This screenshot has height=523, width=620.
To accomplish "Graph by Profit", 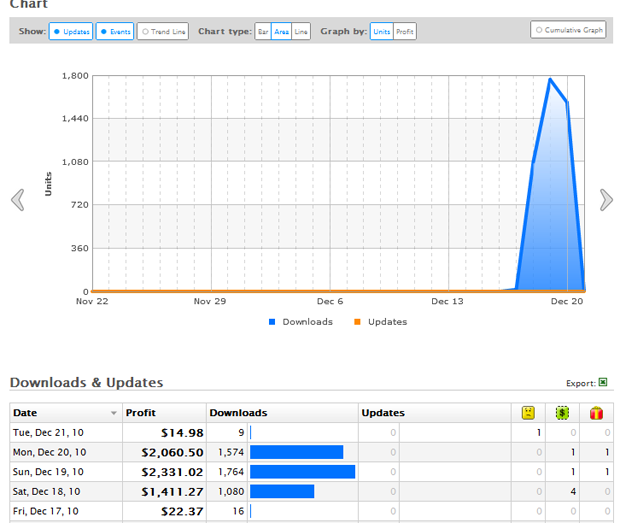I will pyautogui.click(x=405, y=32).
